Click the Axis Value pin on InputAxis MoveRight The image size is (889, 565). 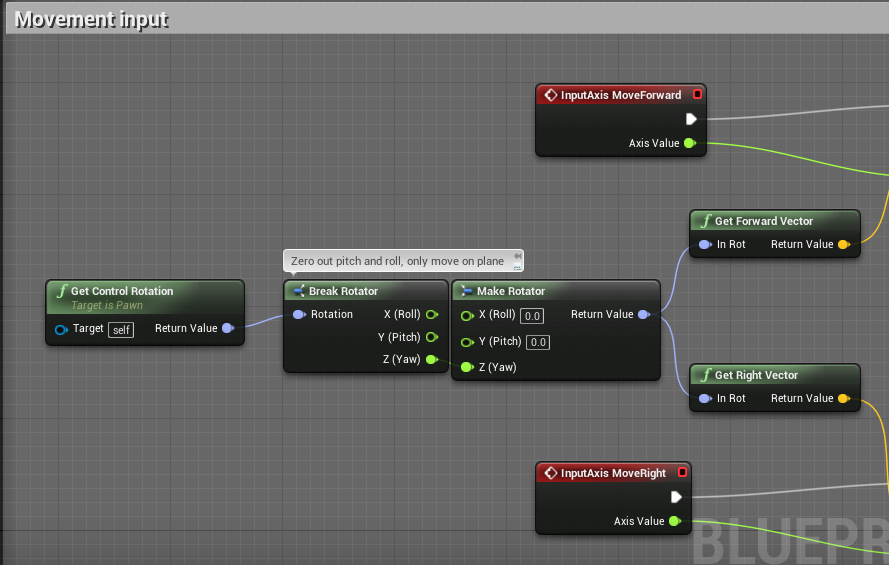point(675,521)
